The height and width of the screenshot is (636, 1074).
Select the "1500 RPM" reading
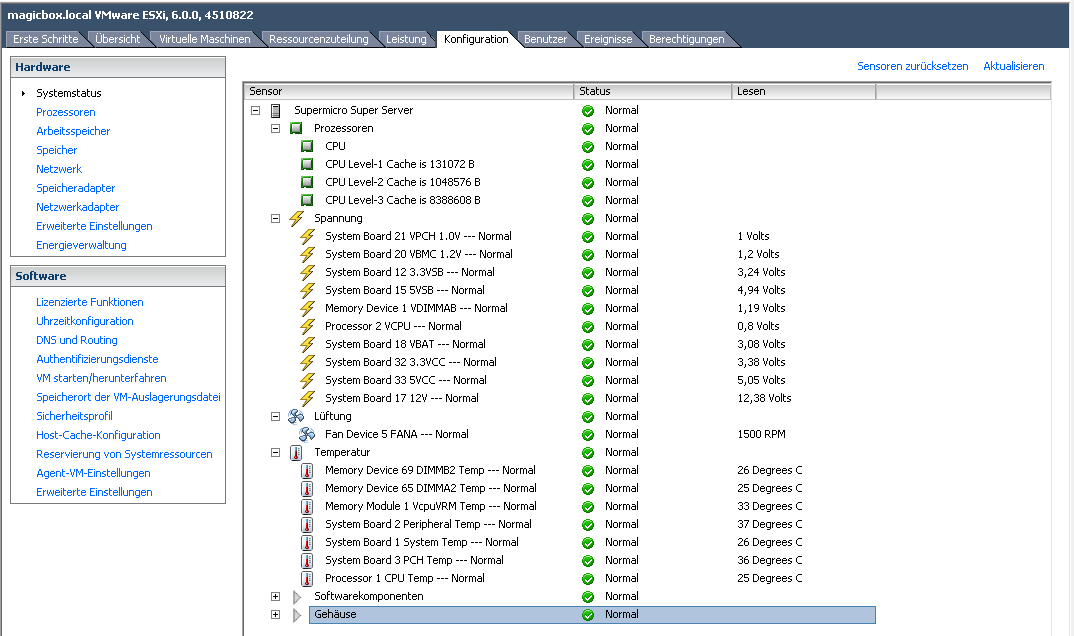[761, 434]
